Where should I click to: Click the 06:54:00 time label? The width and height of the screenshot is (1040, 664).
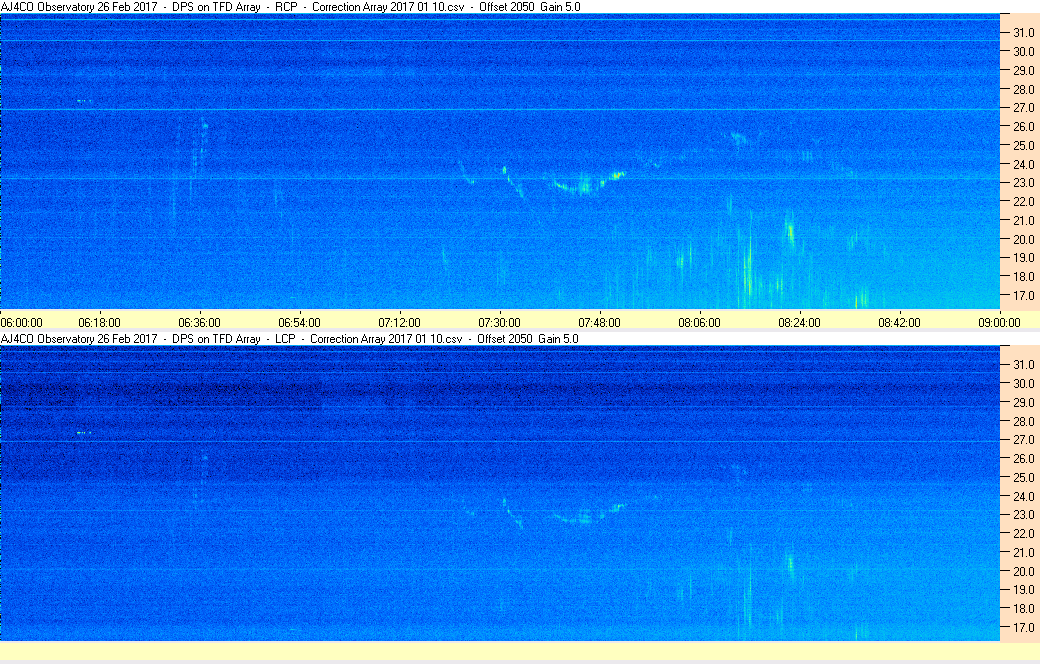pyautogui.click(x=299, y=322)
